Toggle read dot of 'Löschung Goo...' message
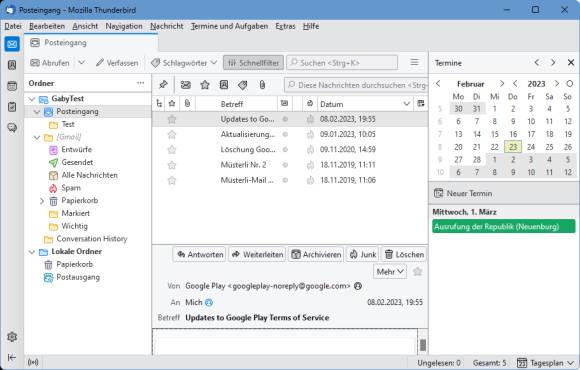Screen dimensions: 580x370 point(285,149)
